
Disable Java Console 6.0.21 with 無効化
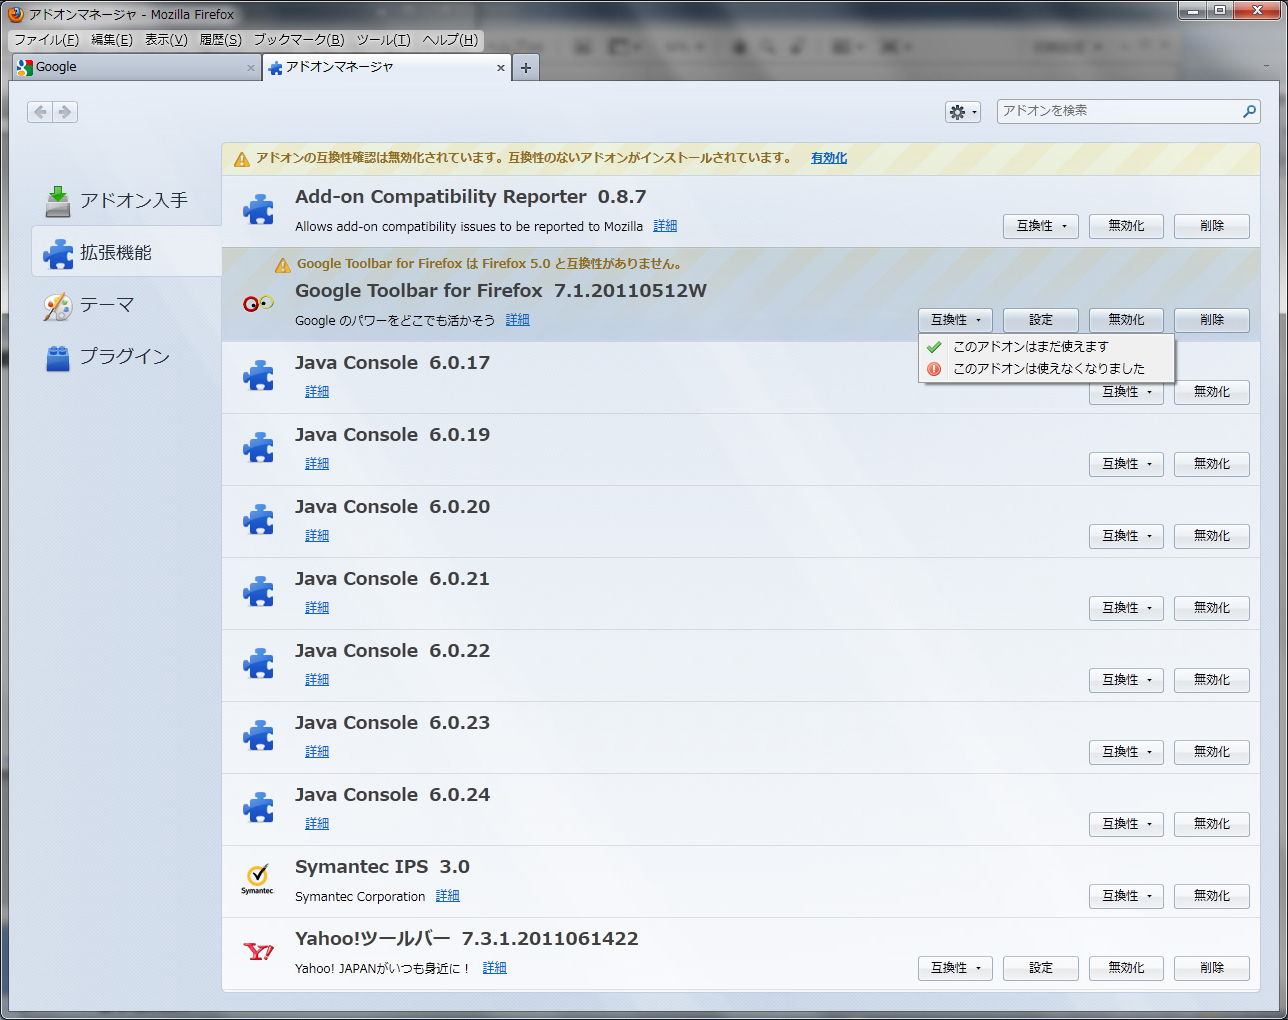click(x=1211, y=608)
